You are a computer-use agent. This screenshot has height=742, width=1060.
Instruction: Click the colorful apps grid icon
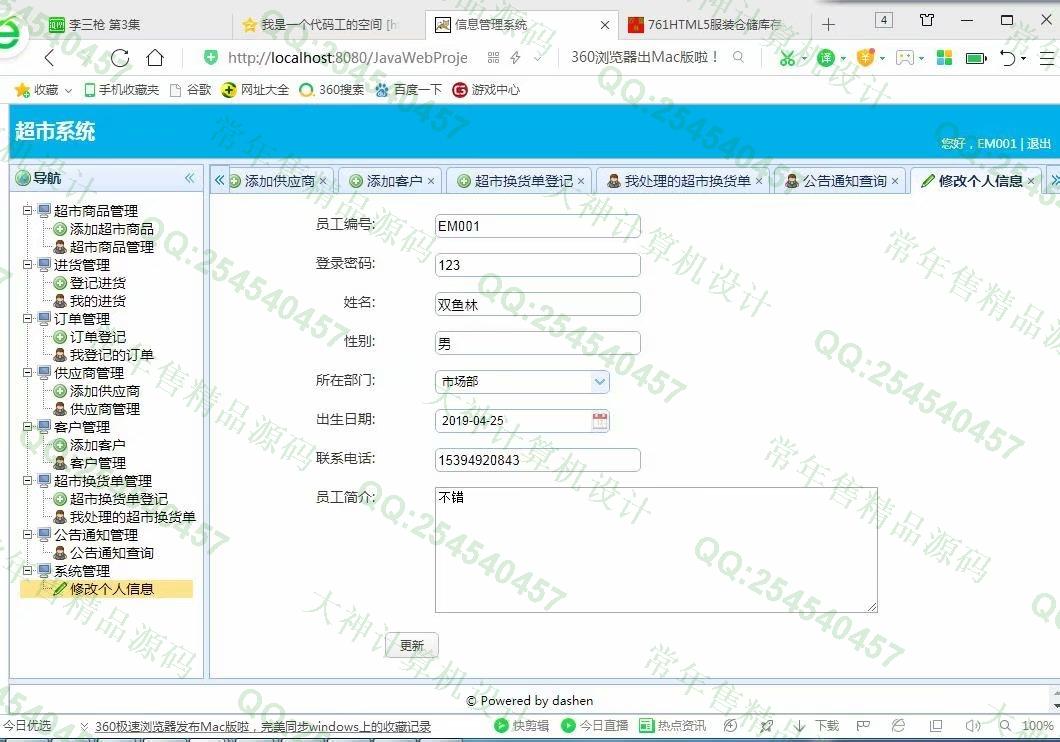pyautogui.click(x=944, y=58)
